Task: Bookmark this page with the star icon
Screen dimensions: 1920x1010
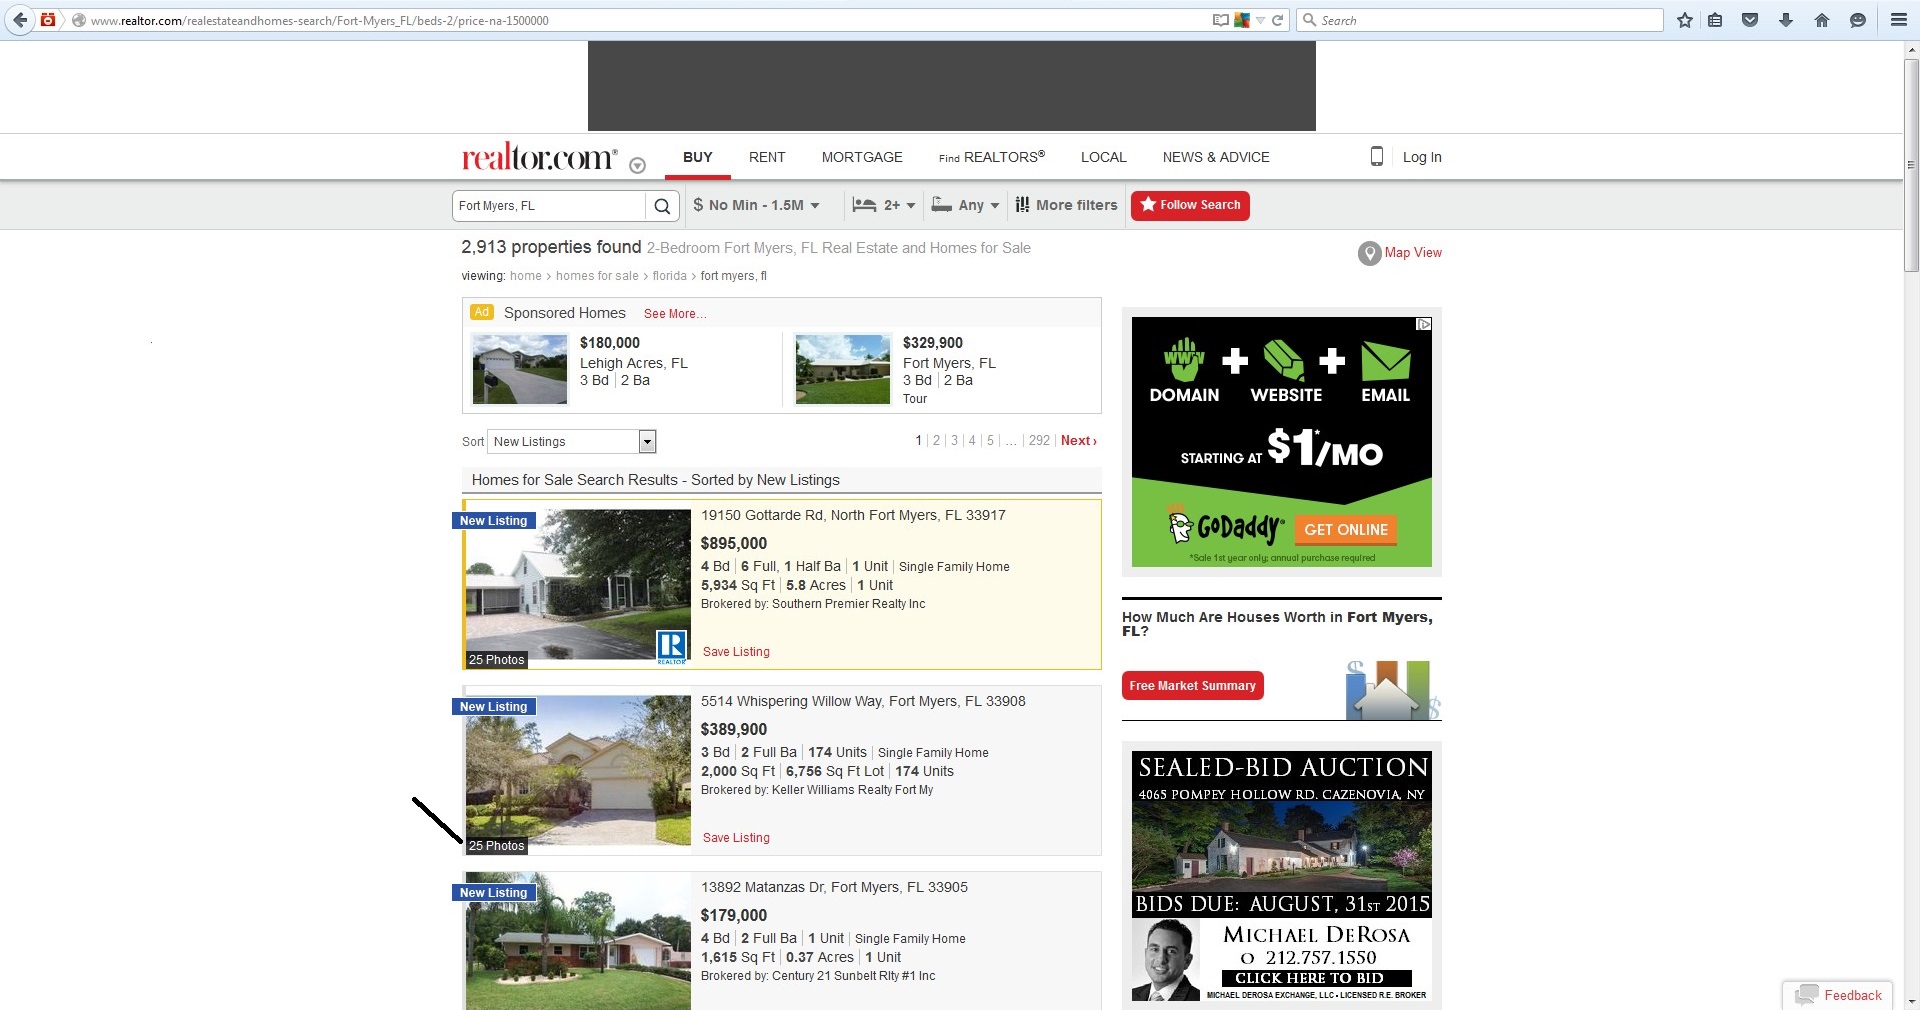Action: (x=1685, y=20)
